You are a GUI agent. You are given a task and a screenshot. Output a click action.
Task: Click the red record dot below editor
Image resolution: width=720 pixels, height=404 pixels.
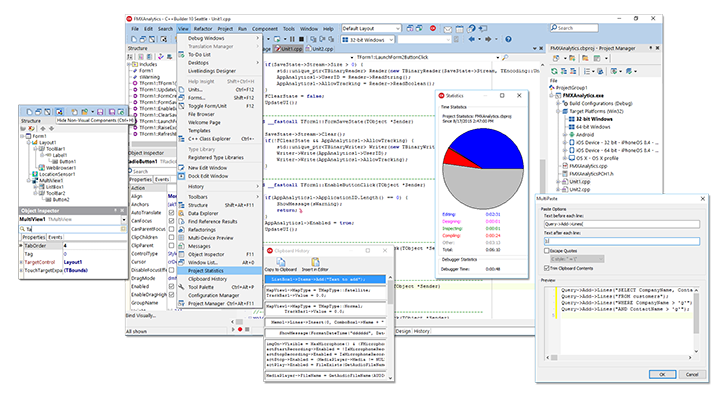(x=240, y=330)
